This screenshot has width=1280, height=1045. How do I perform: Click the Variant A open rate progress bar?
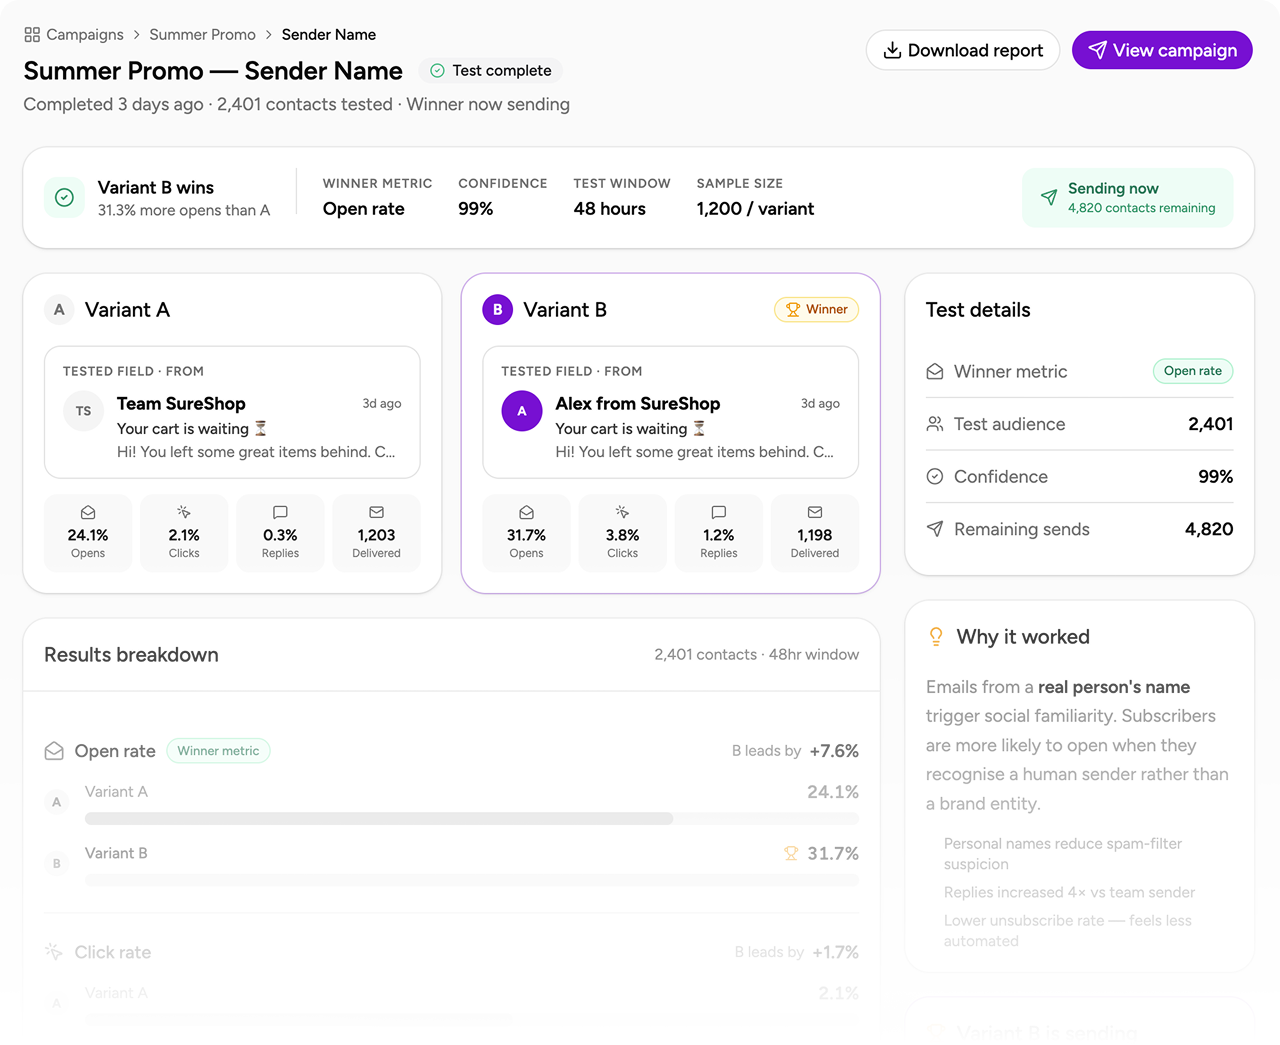tap(378, 818)
